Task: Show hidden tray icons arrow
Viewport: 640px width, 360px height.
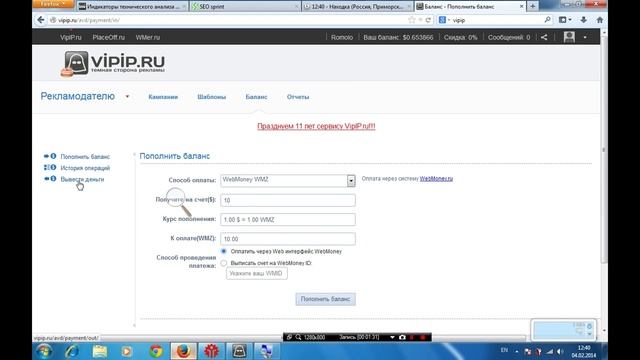Action: point(517,351)
